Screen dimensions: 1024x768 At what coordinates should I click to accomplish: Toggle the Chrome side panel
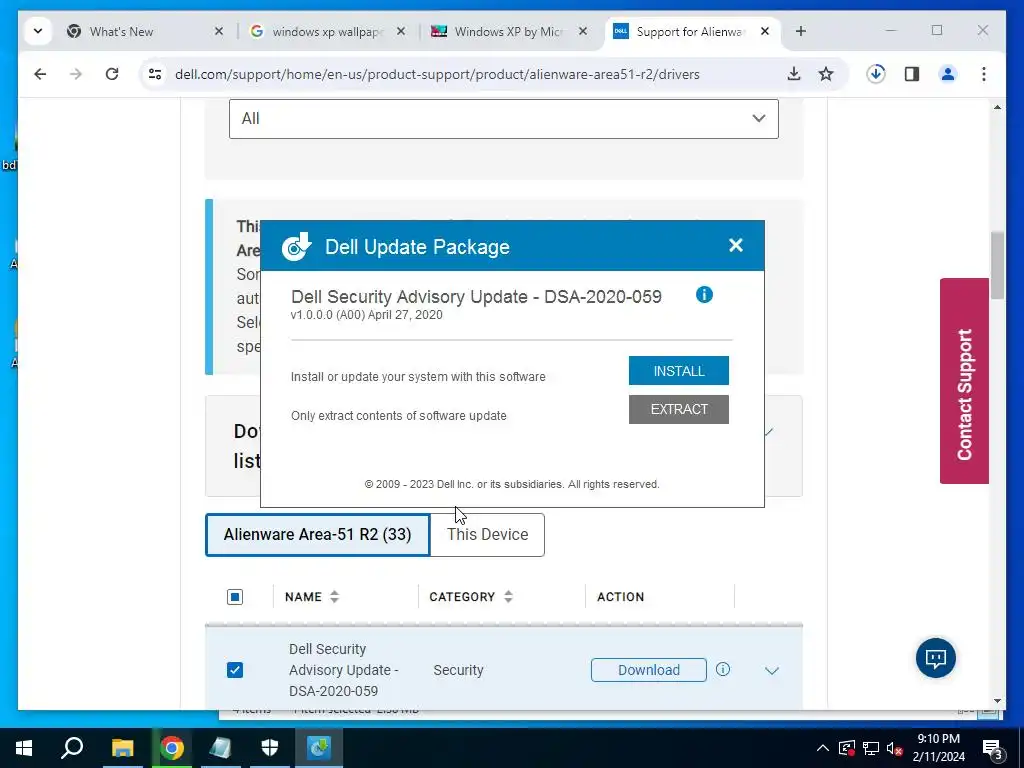912,74
